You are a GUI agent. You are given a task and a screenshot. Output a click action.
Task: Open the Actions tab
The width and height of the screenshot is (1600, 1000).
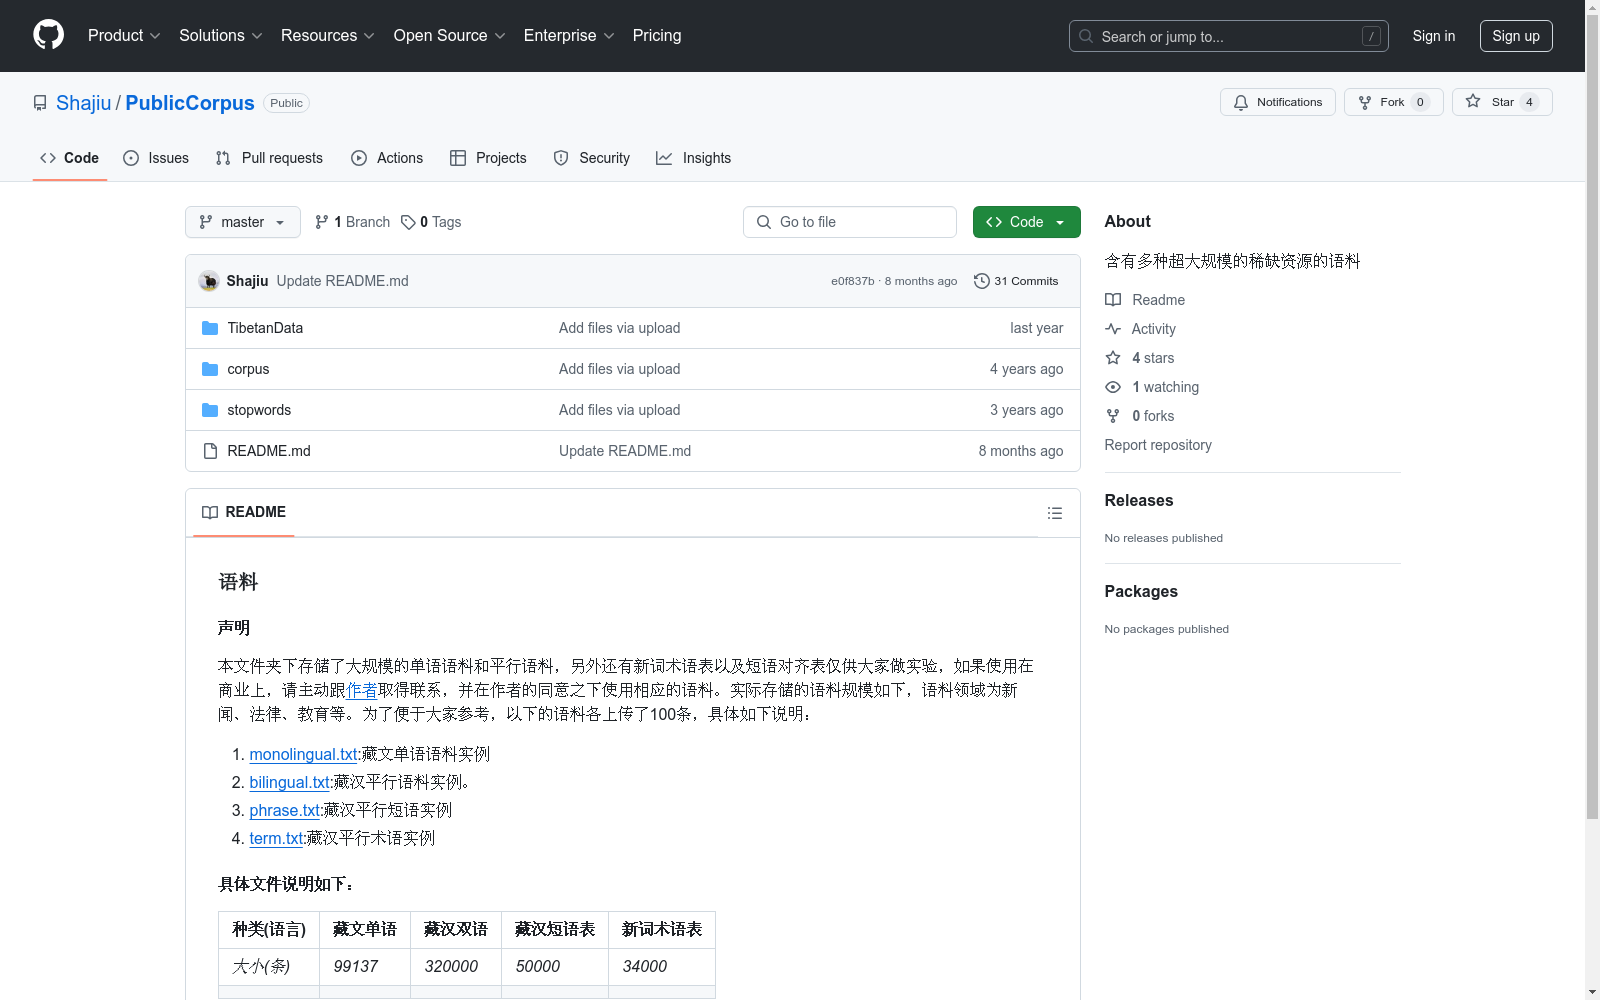387,158
